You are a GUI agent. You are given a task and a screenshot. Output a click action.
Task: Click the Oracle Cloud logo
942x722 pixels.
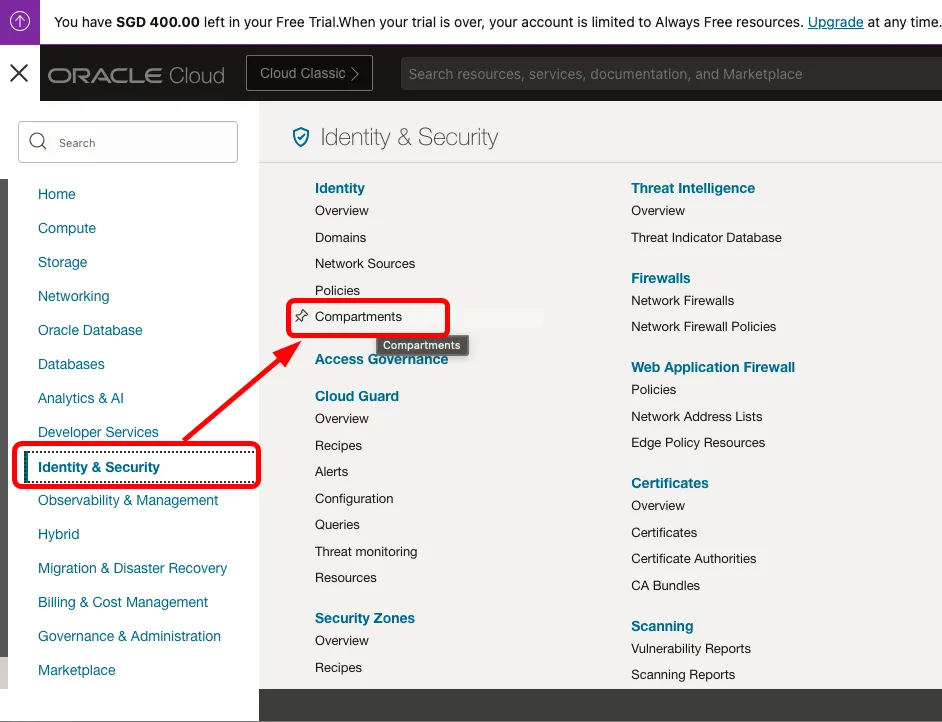(136, 75)
